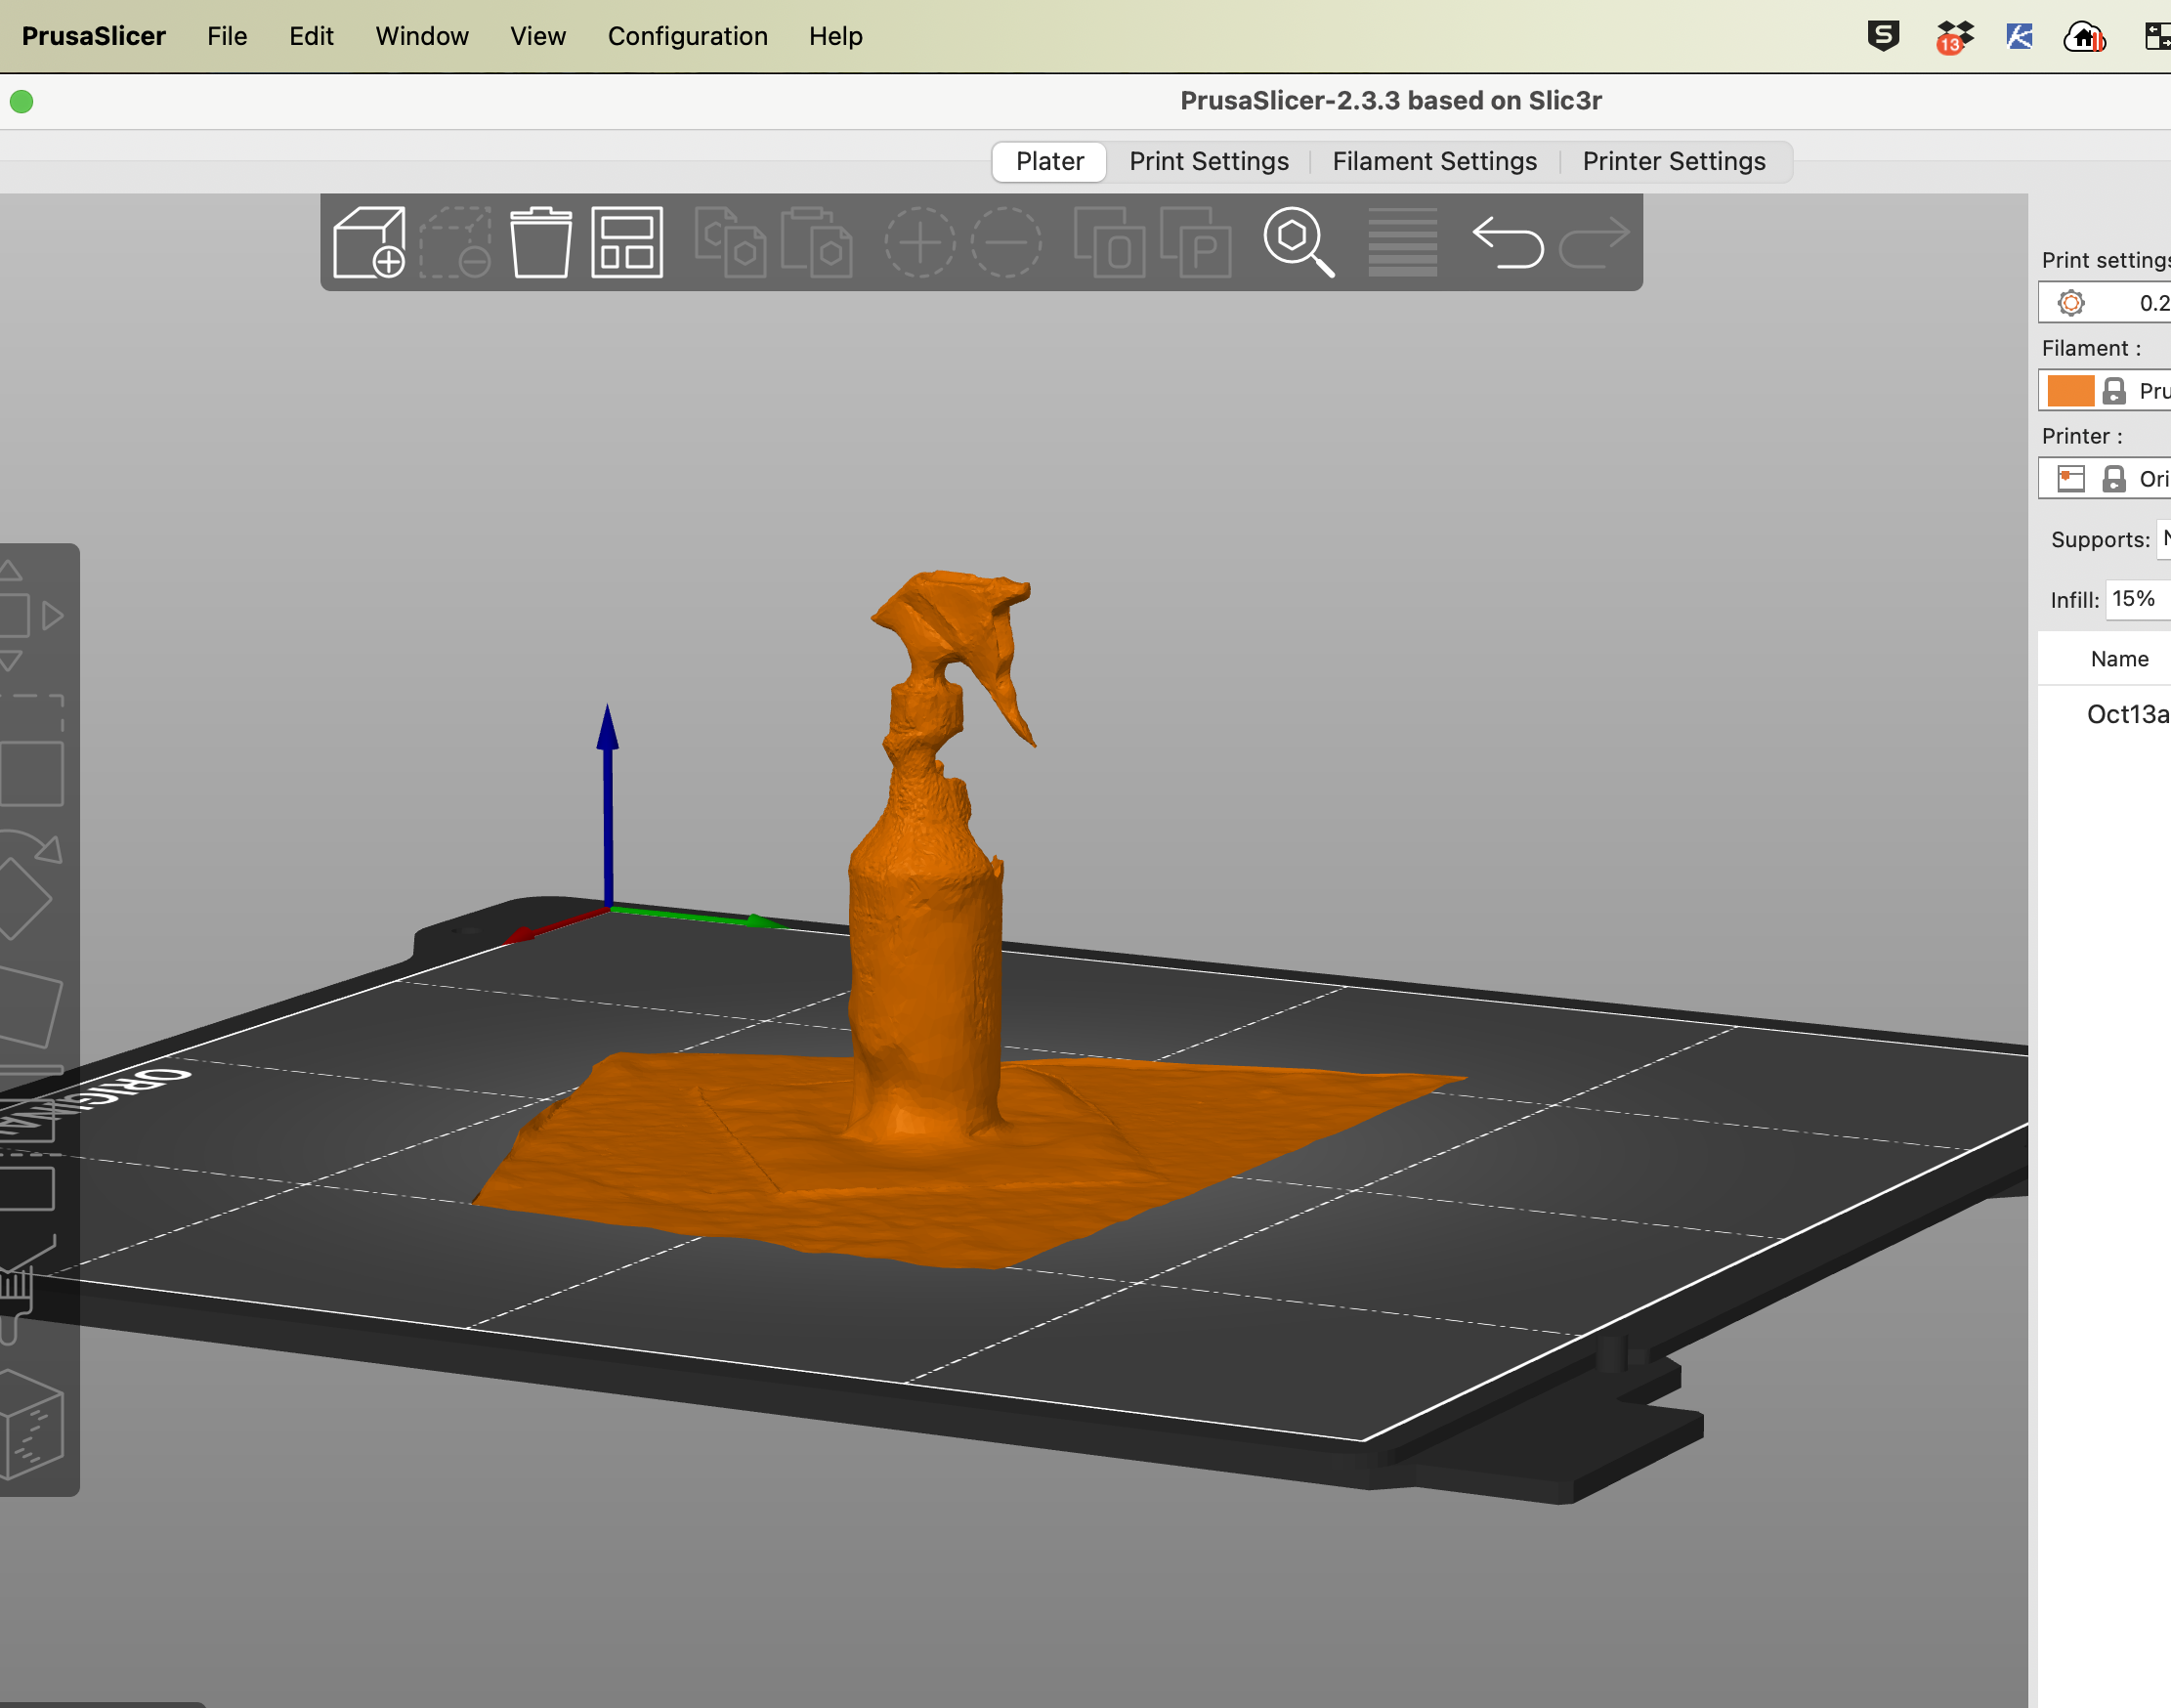
Task: Click the Paste clipboard icon
Action: [x=816, y=242]
